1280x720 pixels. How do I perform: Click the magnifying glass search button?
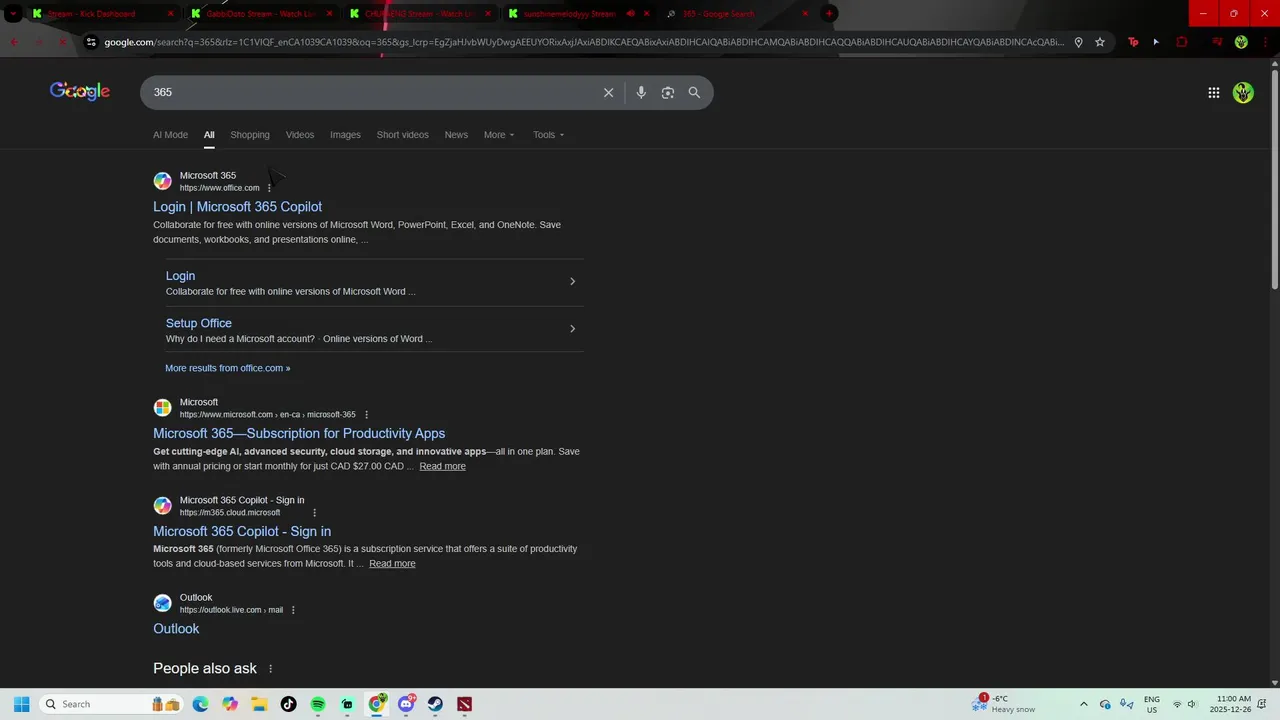(694, 92)
